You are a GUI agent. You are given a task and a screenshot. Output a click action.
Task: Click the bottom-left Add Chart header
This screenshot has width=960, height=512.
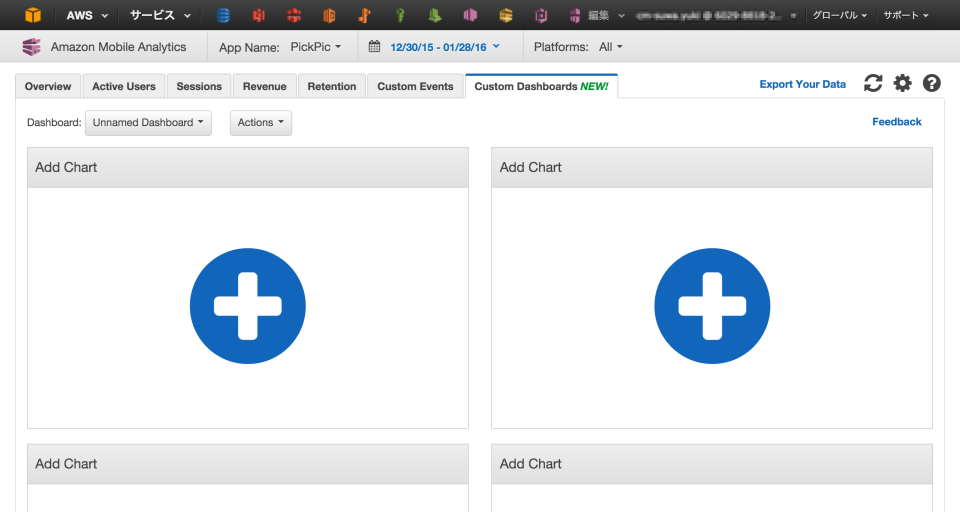248,464
